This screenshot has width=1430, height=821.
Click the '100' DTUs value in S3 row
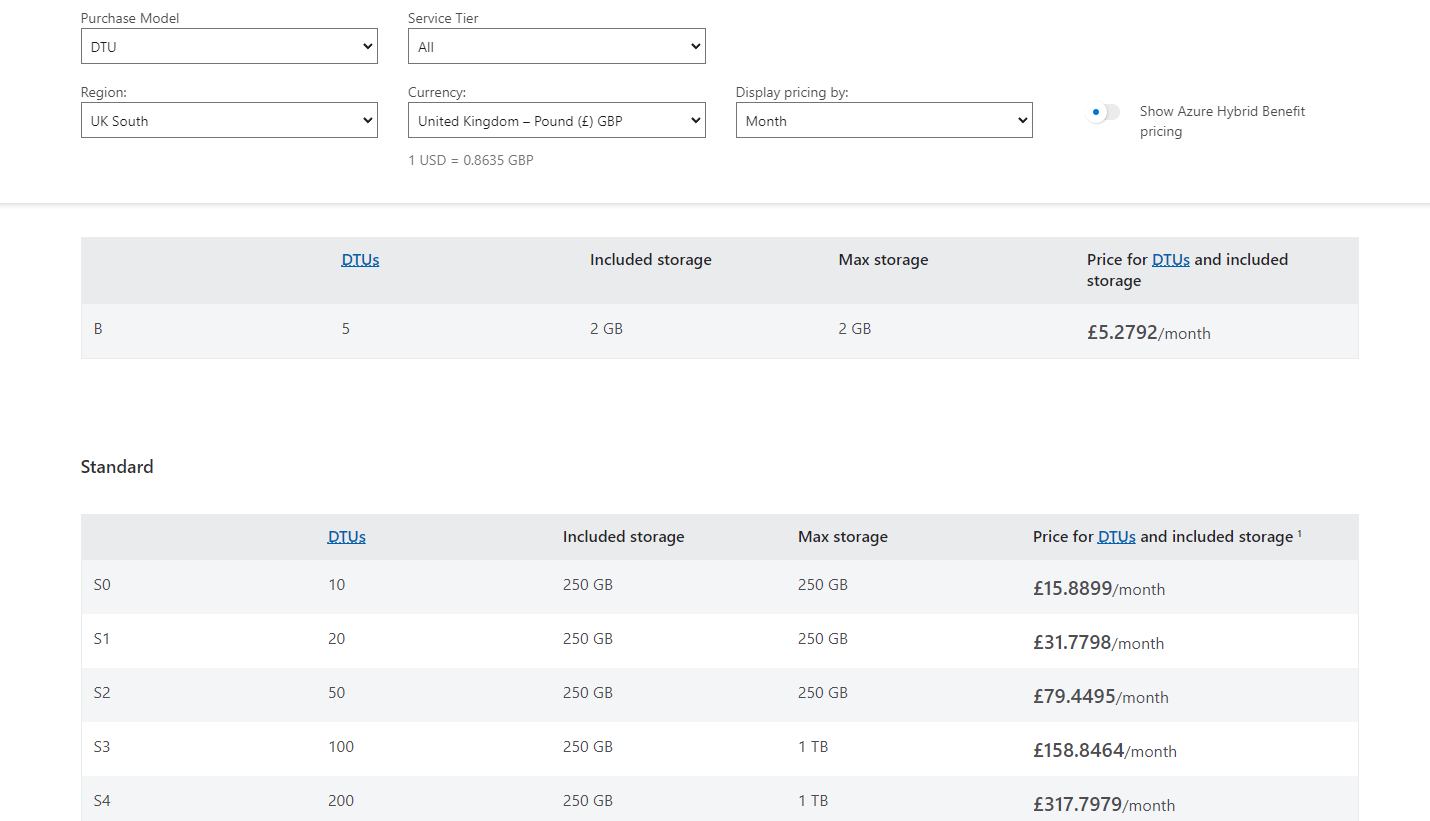341,747
